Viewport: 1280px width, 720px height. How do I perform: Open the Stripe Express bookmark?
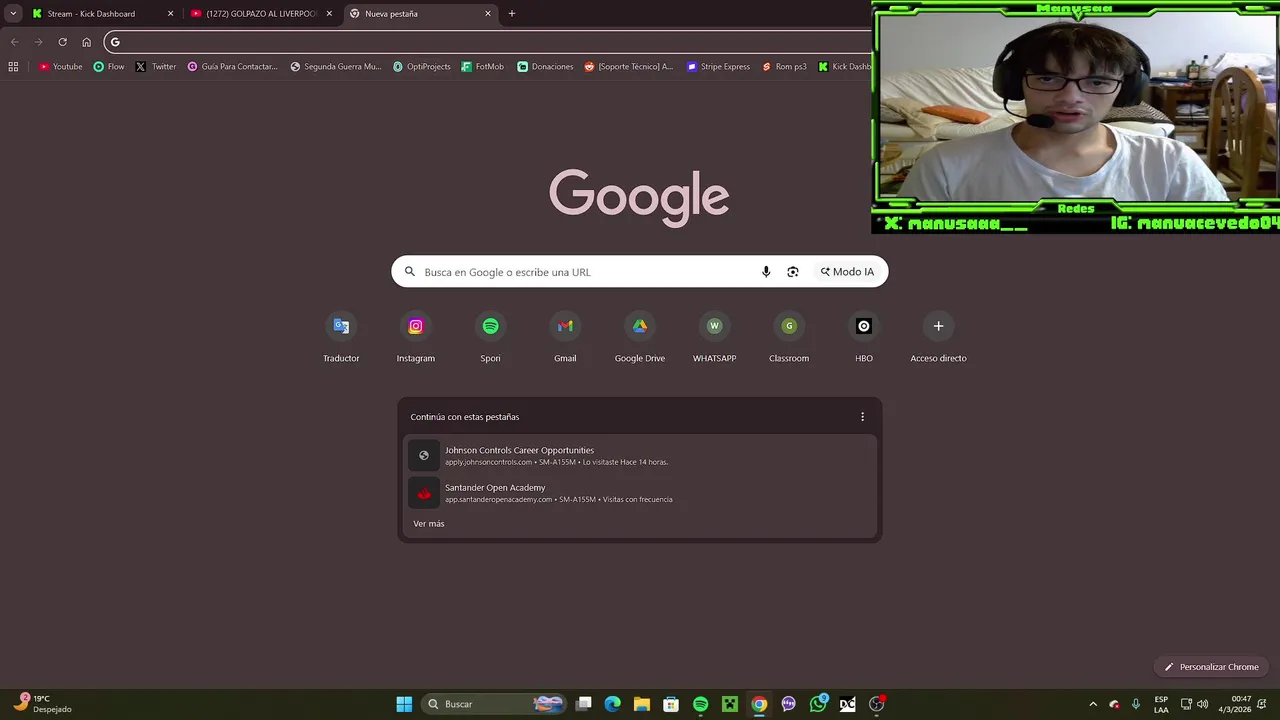click(x=718, y=67)
